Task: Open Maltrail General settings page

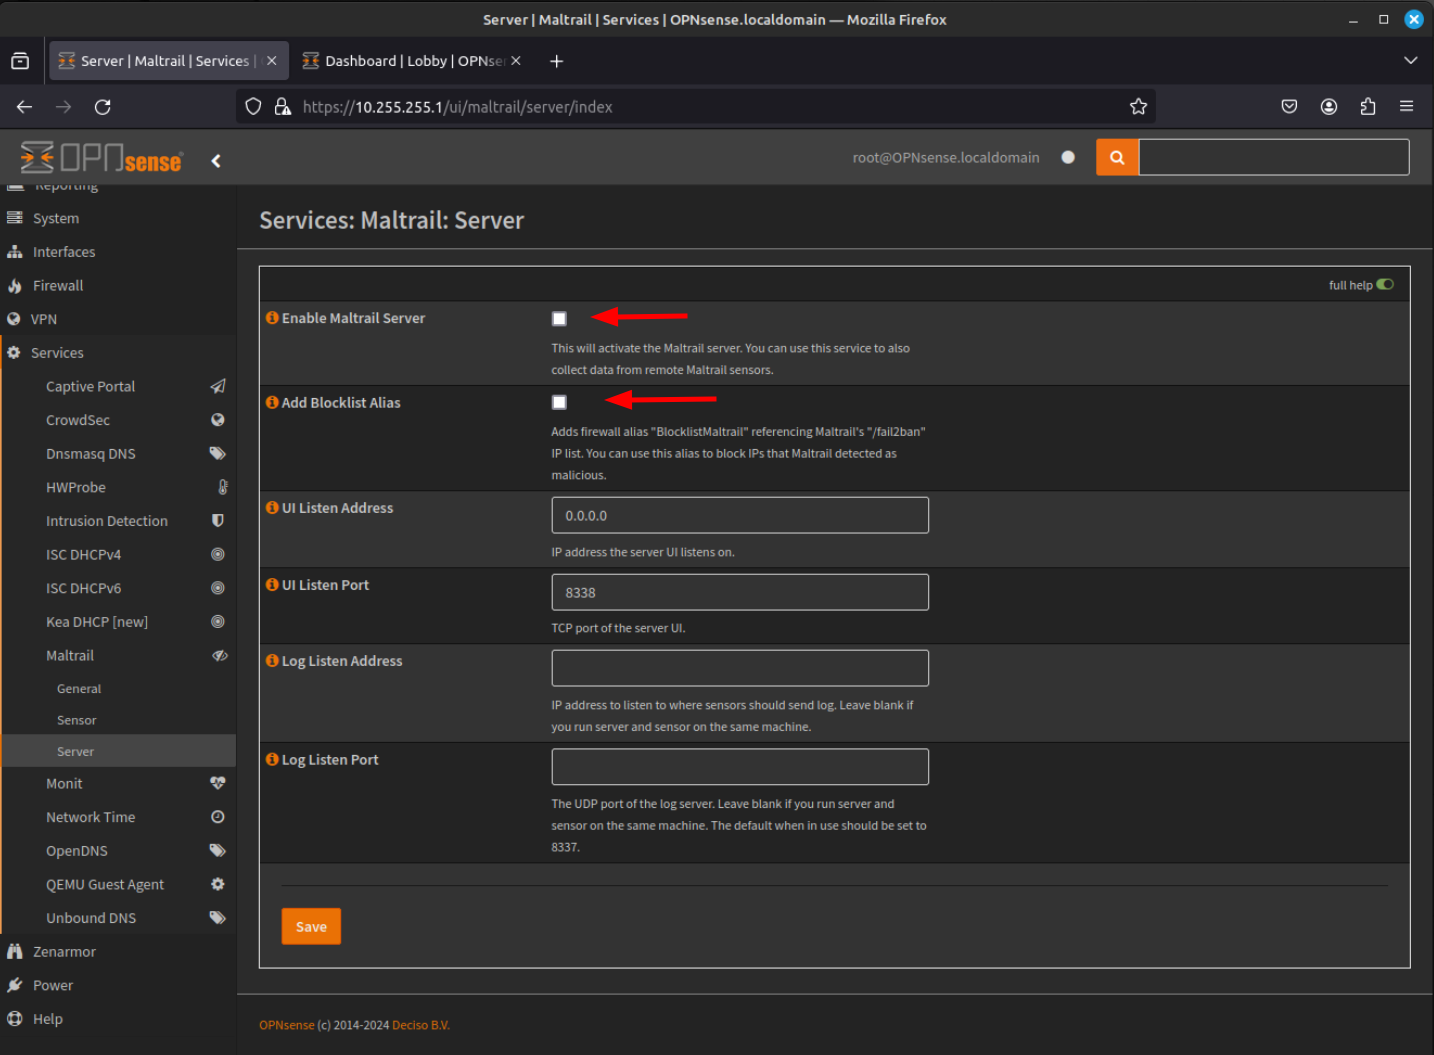Action: (118, 689)
